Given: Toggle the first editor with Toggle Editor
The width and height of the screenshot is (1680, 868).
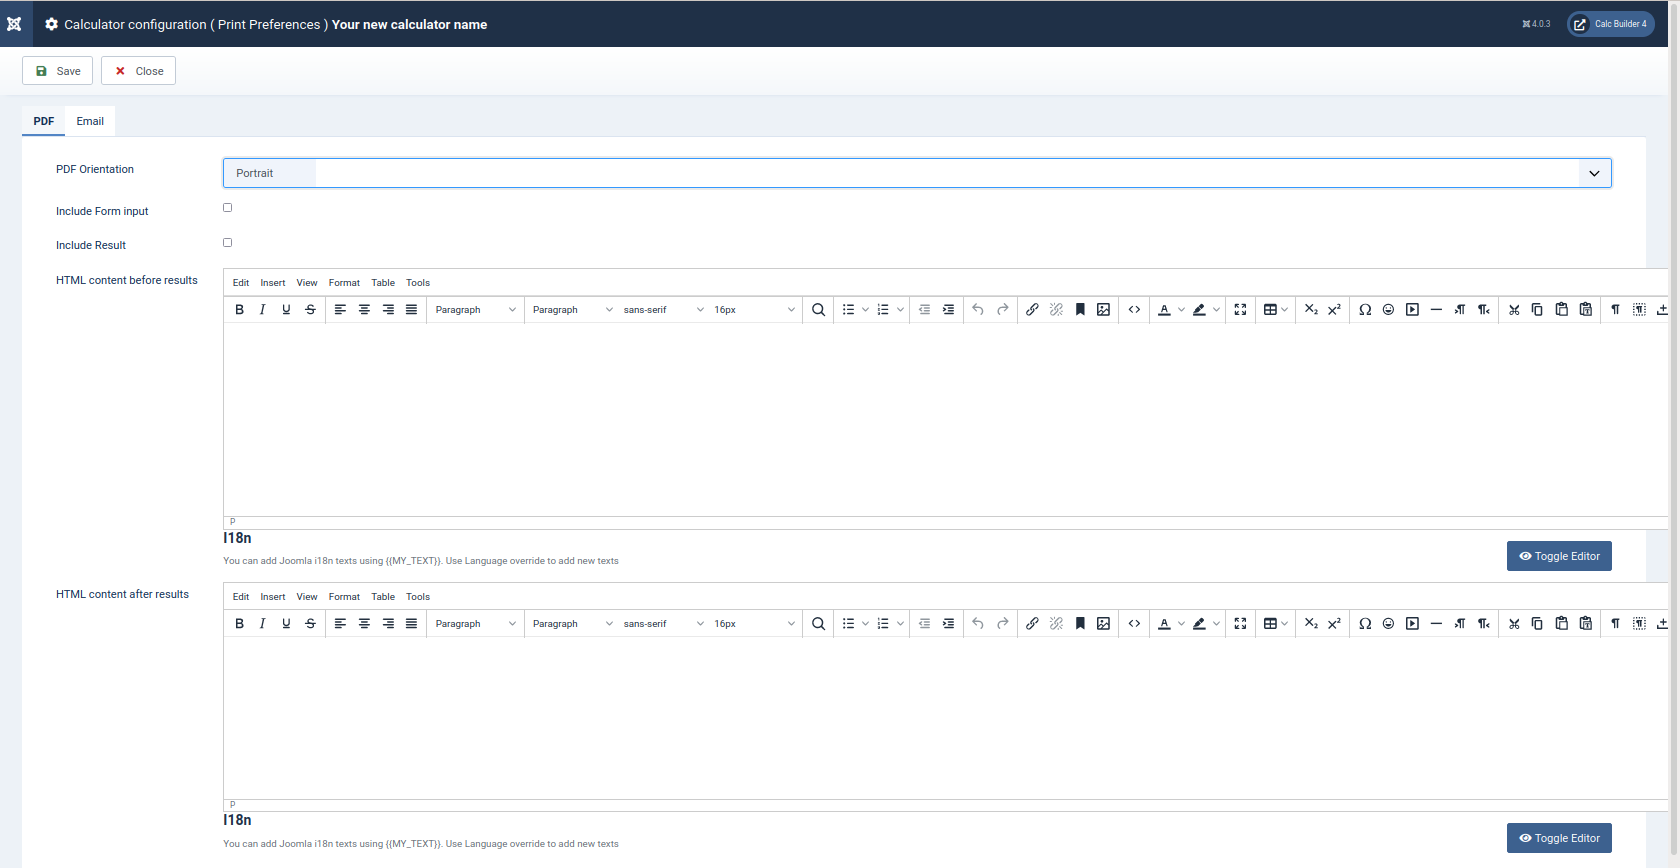Looking at the screenshot, I should (x=1559, y=556).
